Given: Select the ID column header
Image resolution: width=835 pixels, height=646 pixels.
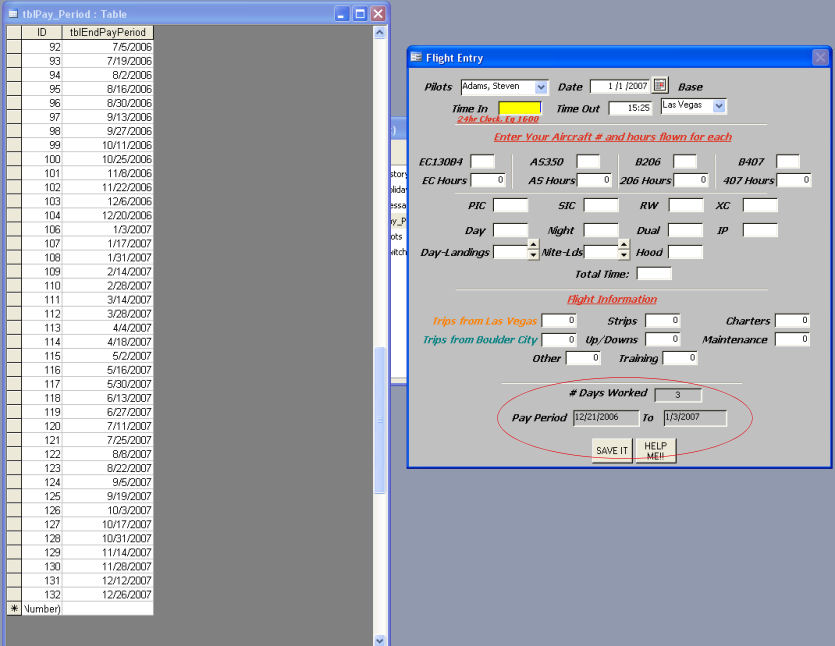Looking at the screenshot, I should 41,32.
